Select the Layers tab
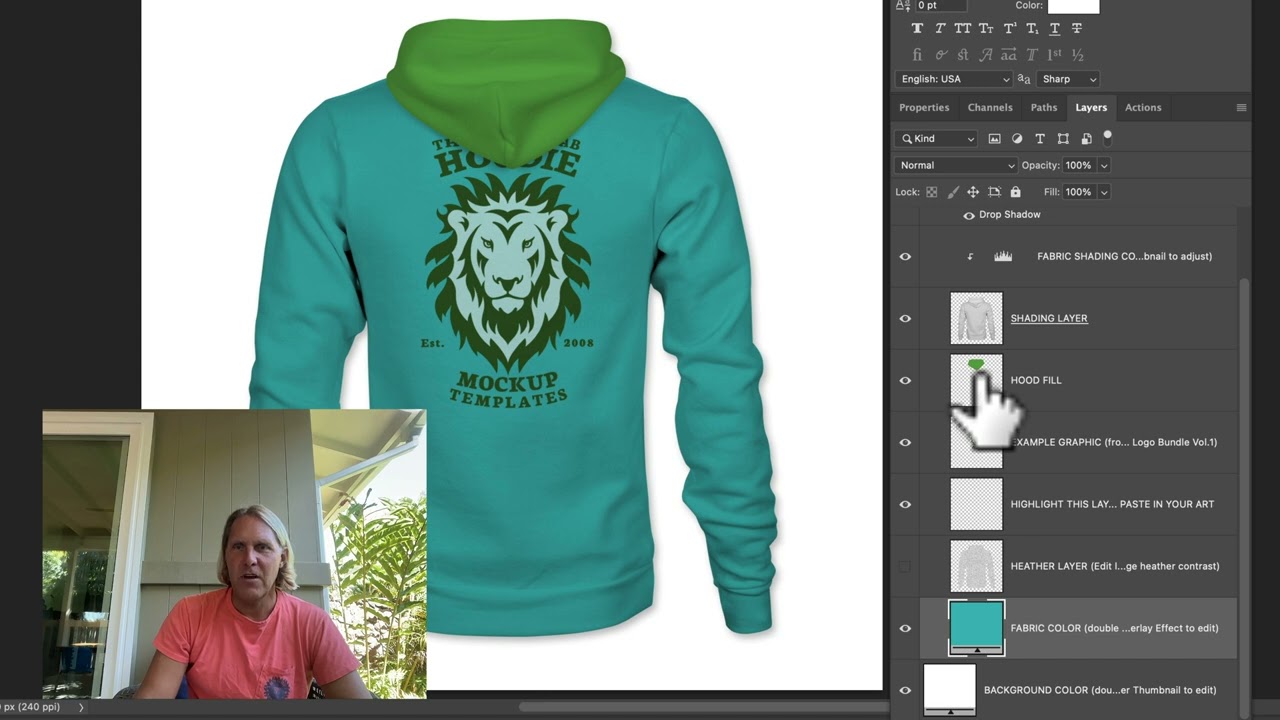This screenshot has height=720, width=1280. click(x=1091, y=108)
